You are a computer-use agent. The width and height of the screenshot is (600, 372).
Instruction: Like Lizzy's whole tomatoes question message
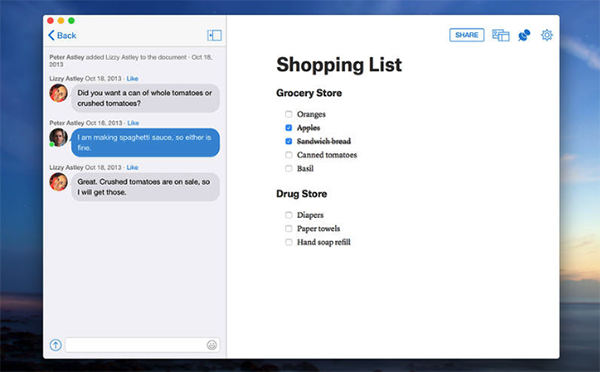(132, 78)
